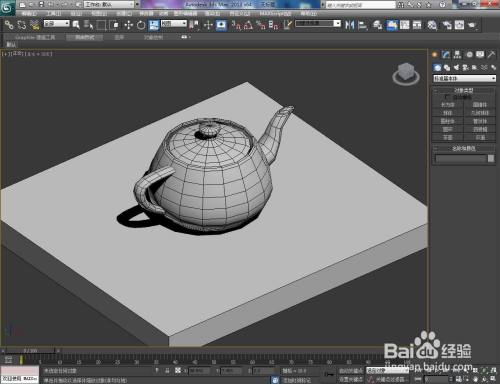The width and height of the screenshot is (500, 384).
Task: Open the 标准基本体 geometry type dropdown
Action: pos(464,78)
